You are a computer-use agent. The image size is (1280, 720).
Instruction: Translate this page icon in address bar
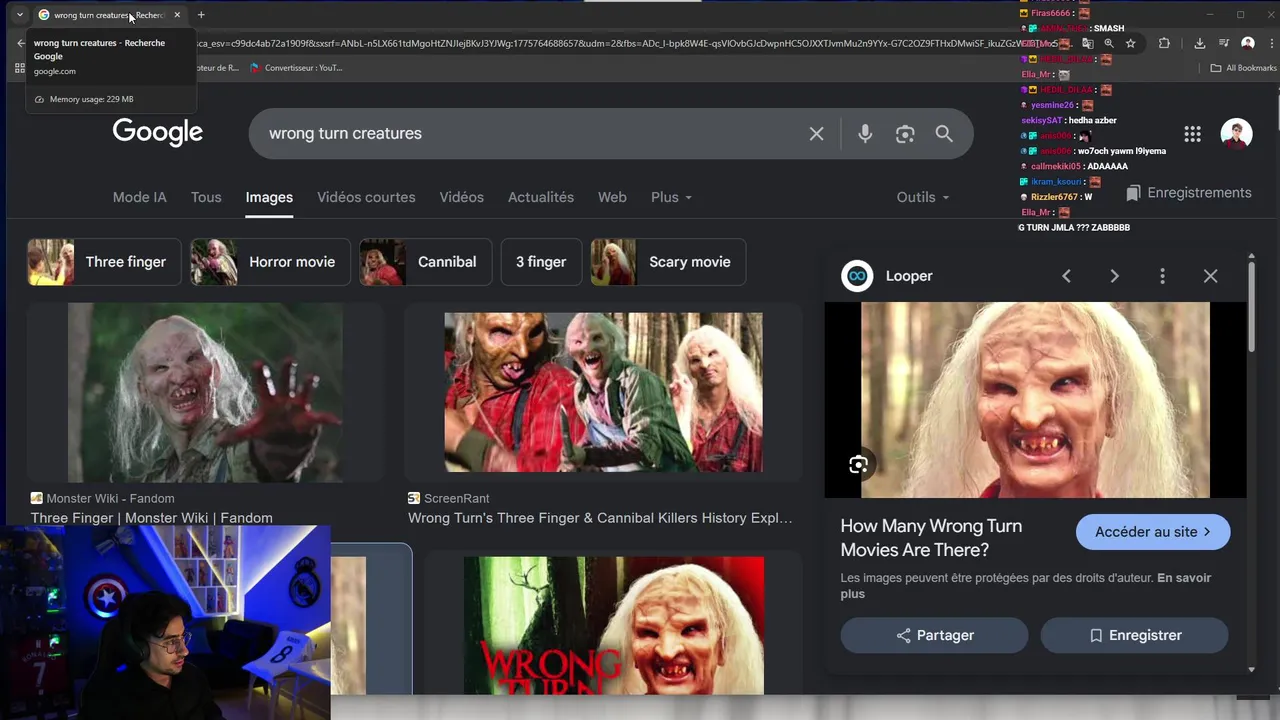1087,44
